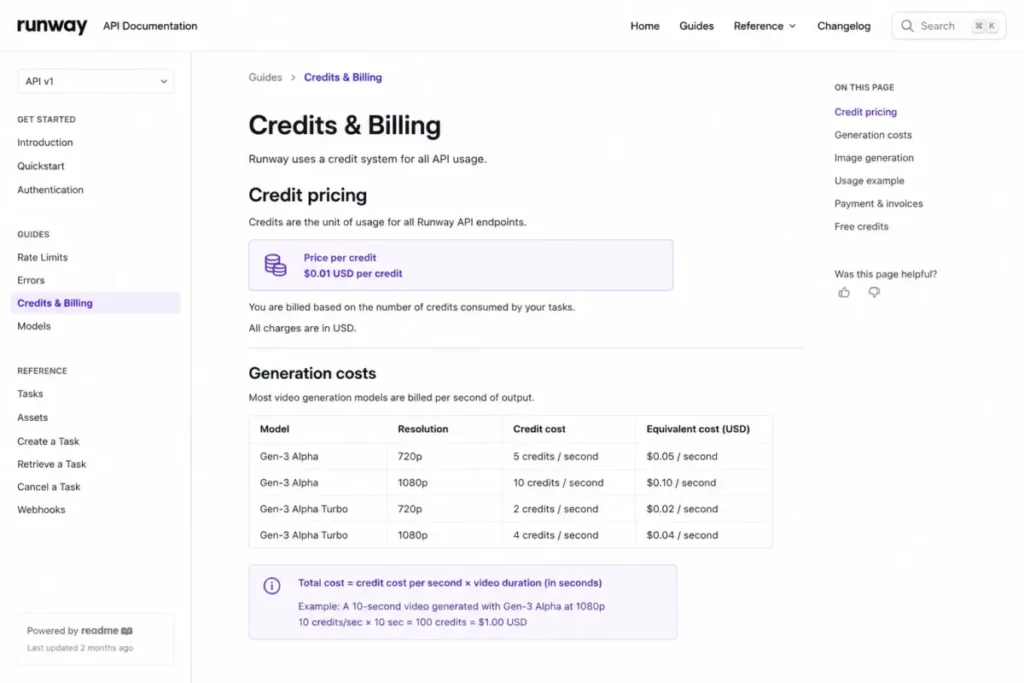Go to Home in top navigation

(x=645, y=26)
